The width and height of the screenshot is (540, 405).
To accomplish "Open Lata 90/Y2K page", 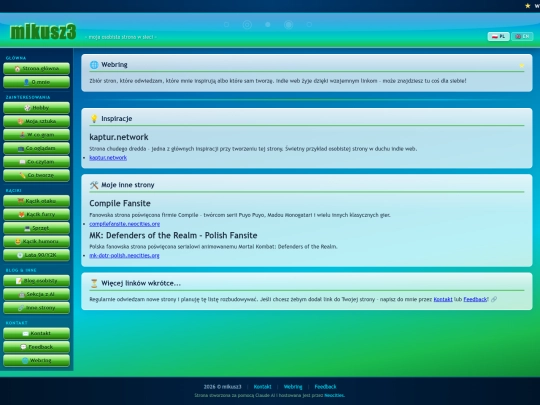I will pos(37,255).
